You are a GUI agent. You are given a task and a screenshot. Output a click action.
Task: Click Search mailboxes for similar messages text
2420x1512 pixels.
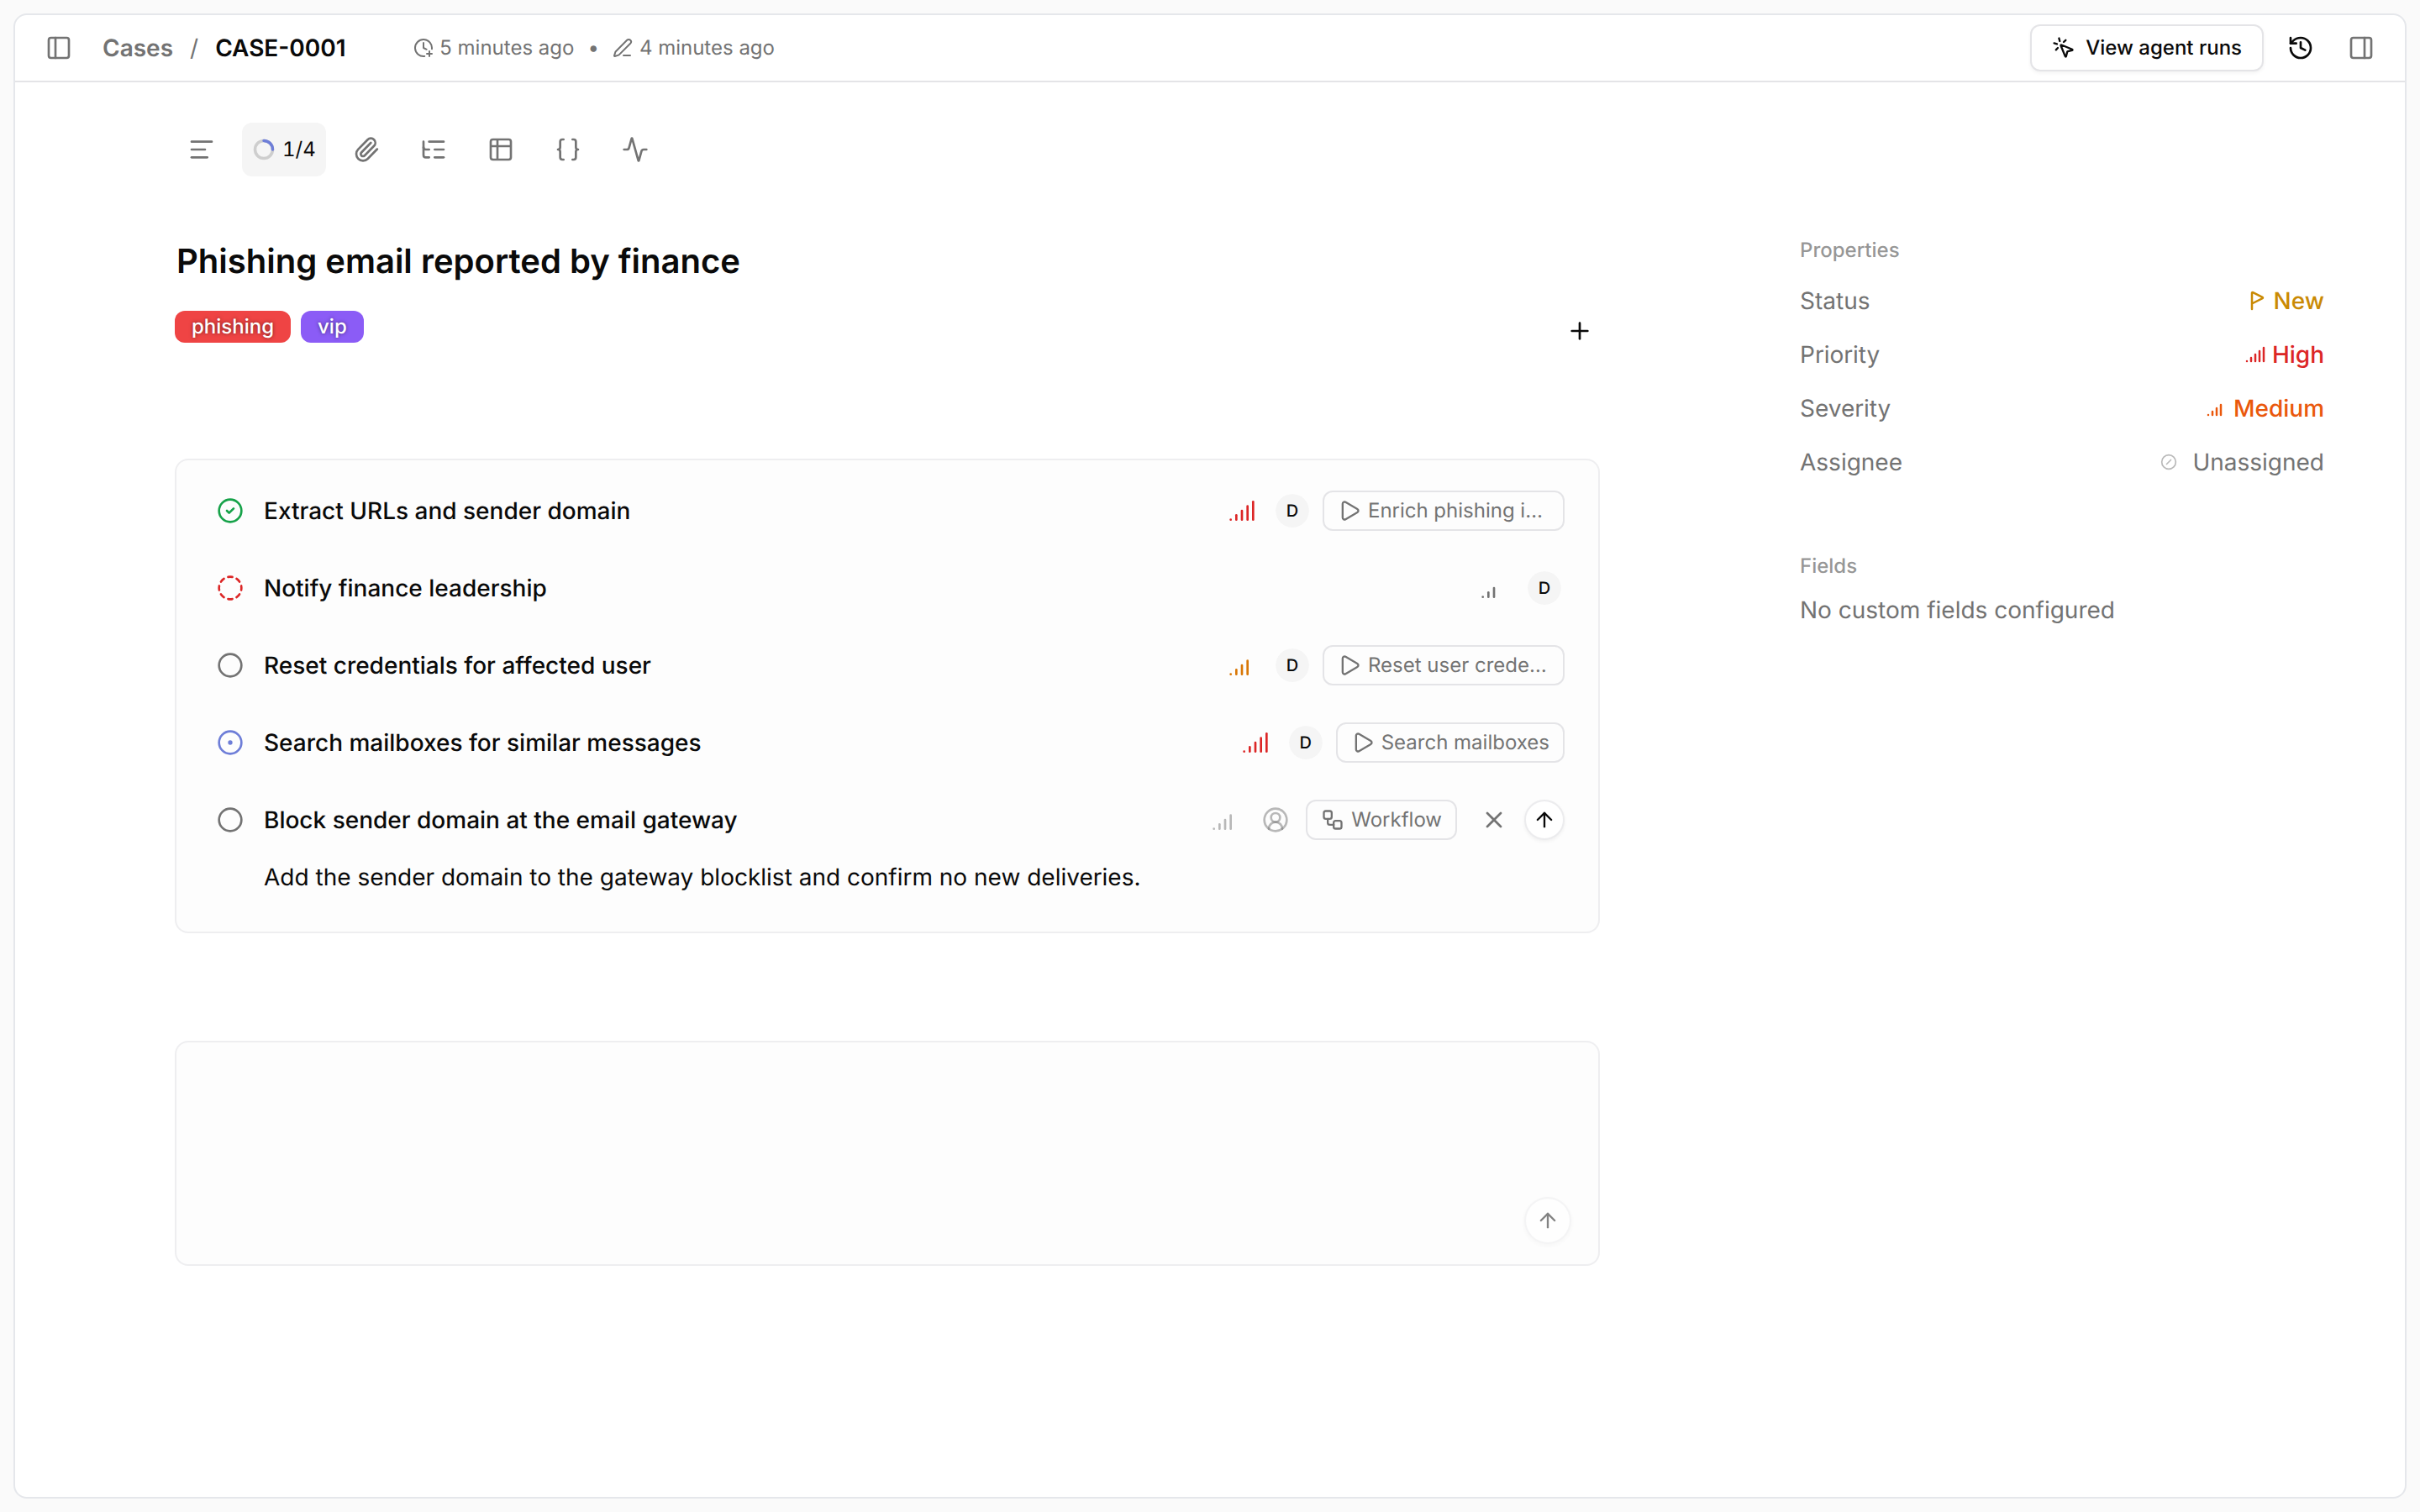[x=482, y=743]
